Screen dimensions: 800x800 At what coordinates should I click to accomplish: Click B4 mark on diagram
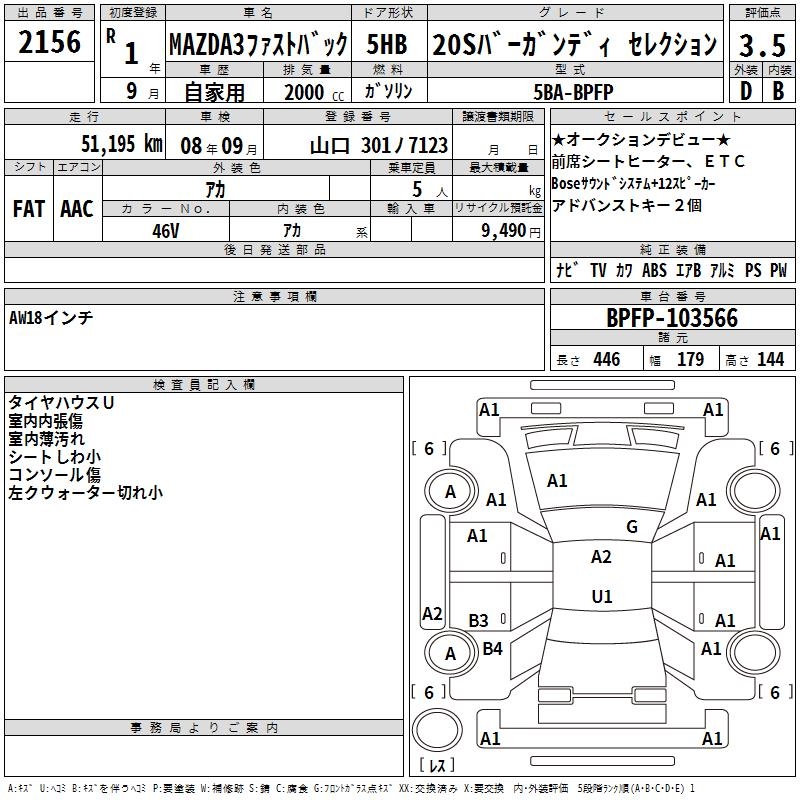click(x=492, y=648)
